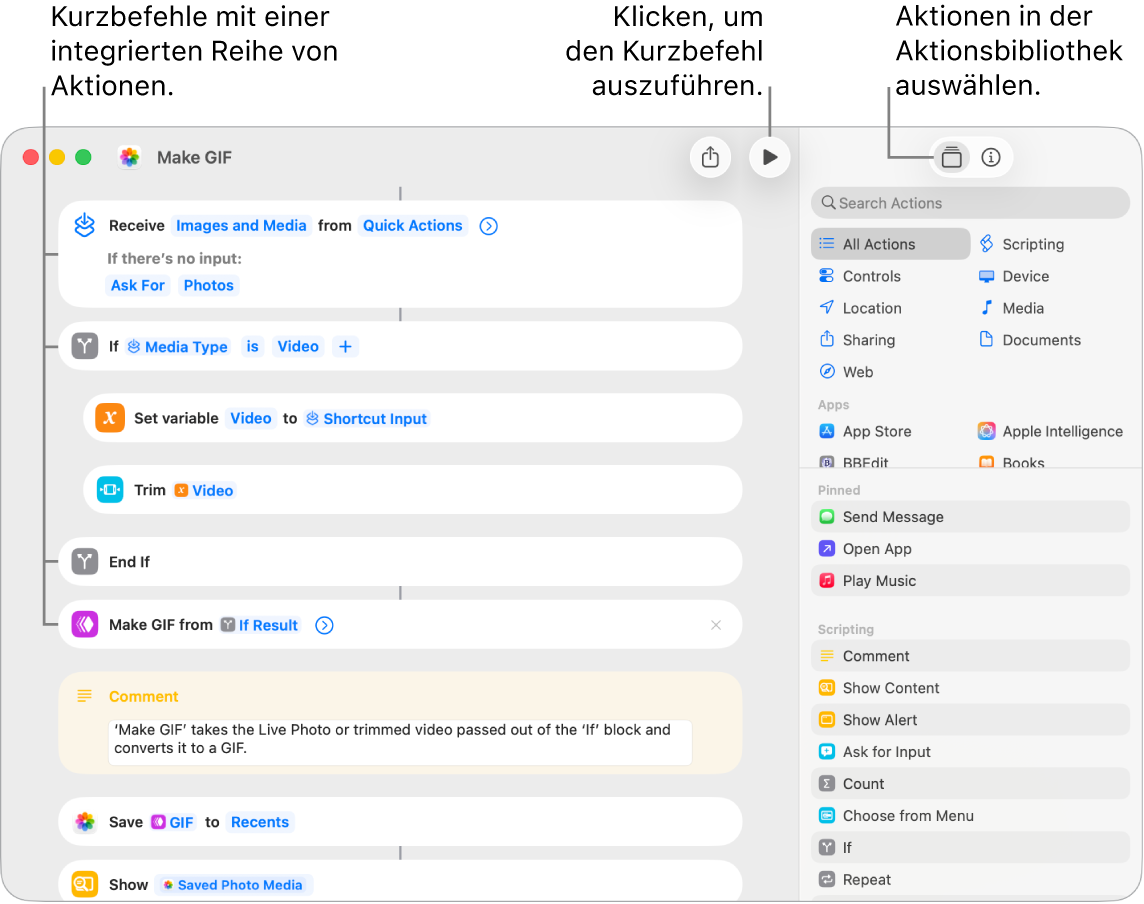Open the shortcut details info icon
1144x904 pixels.
[990, 157]
